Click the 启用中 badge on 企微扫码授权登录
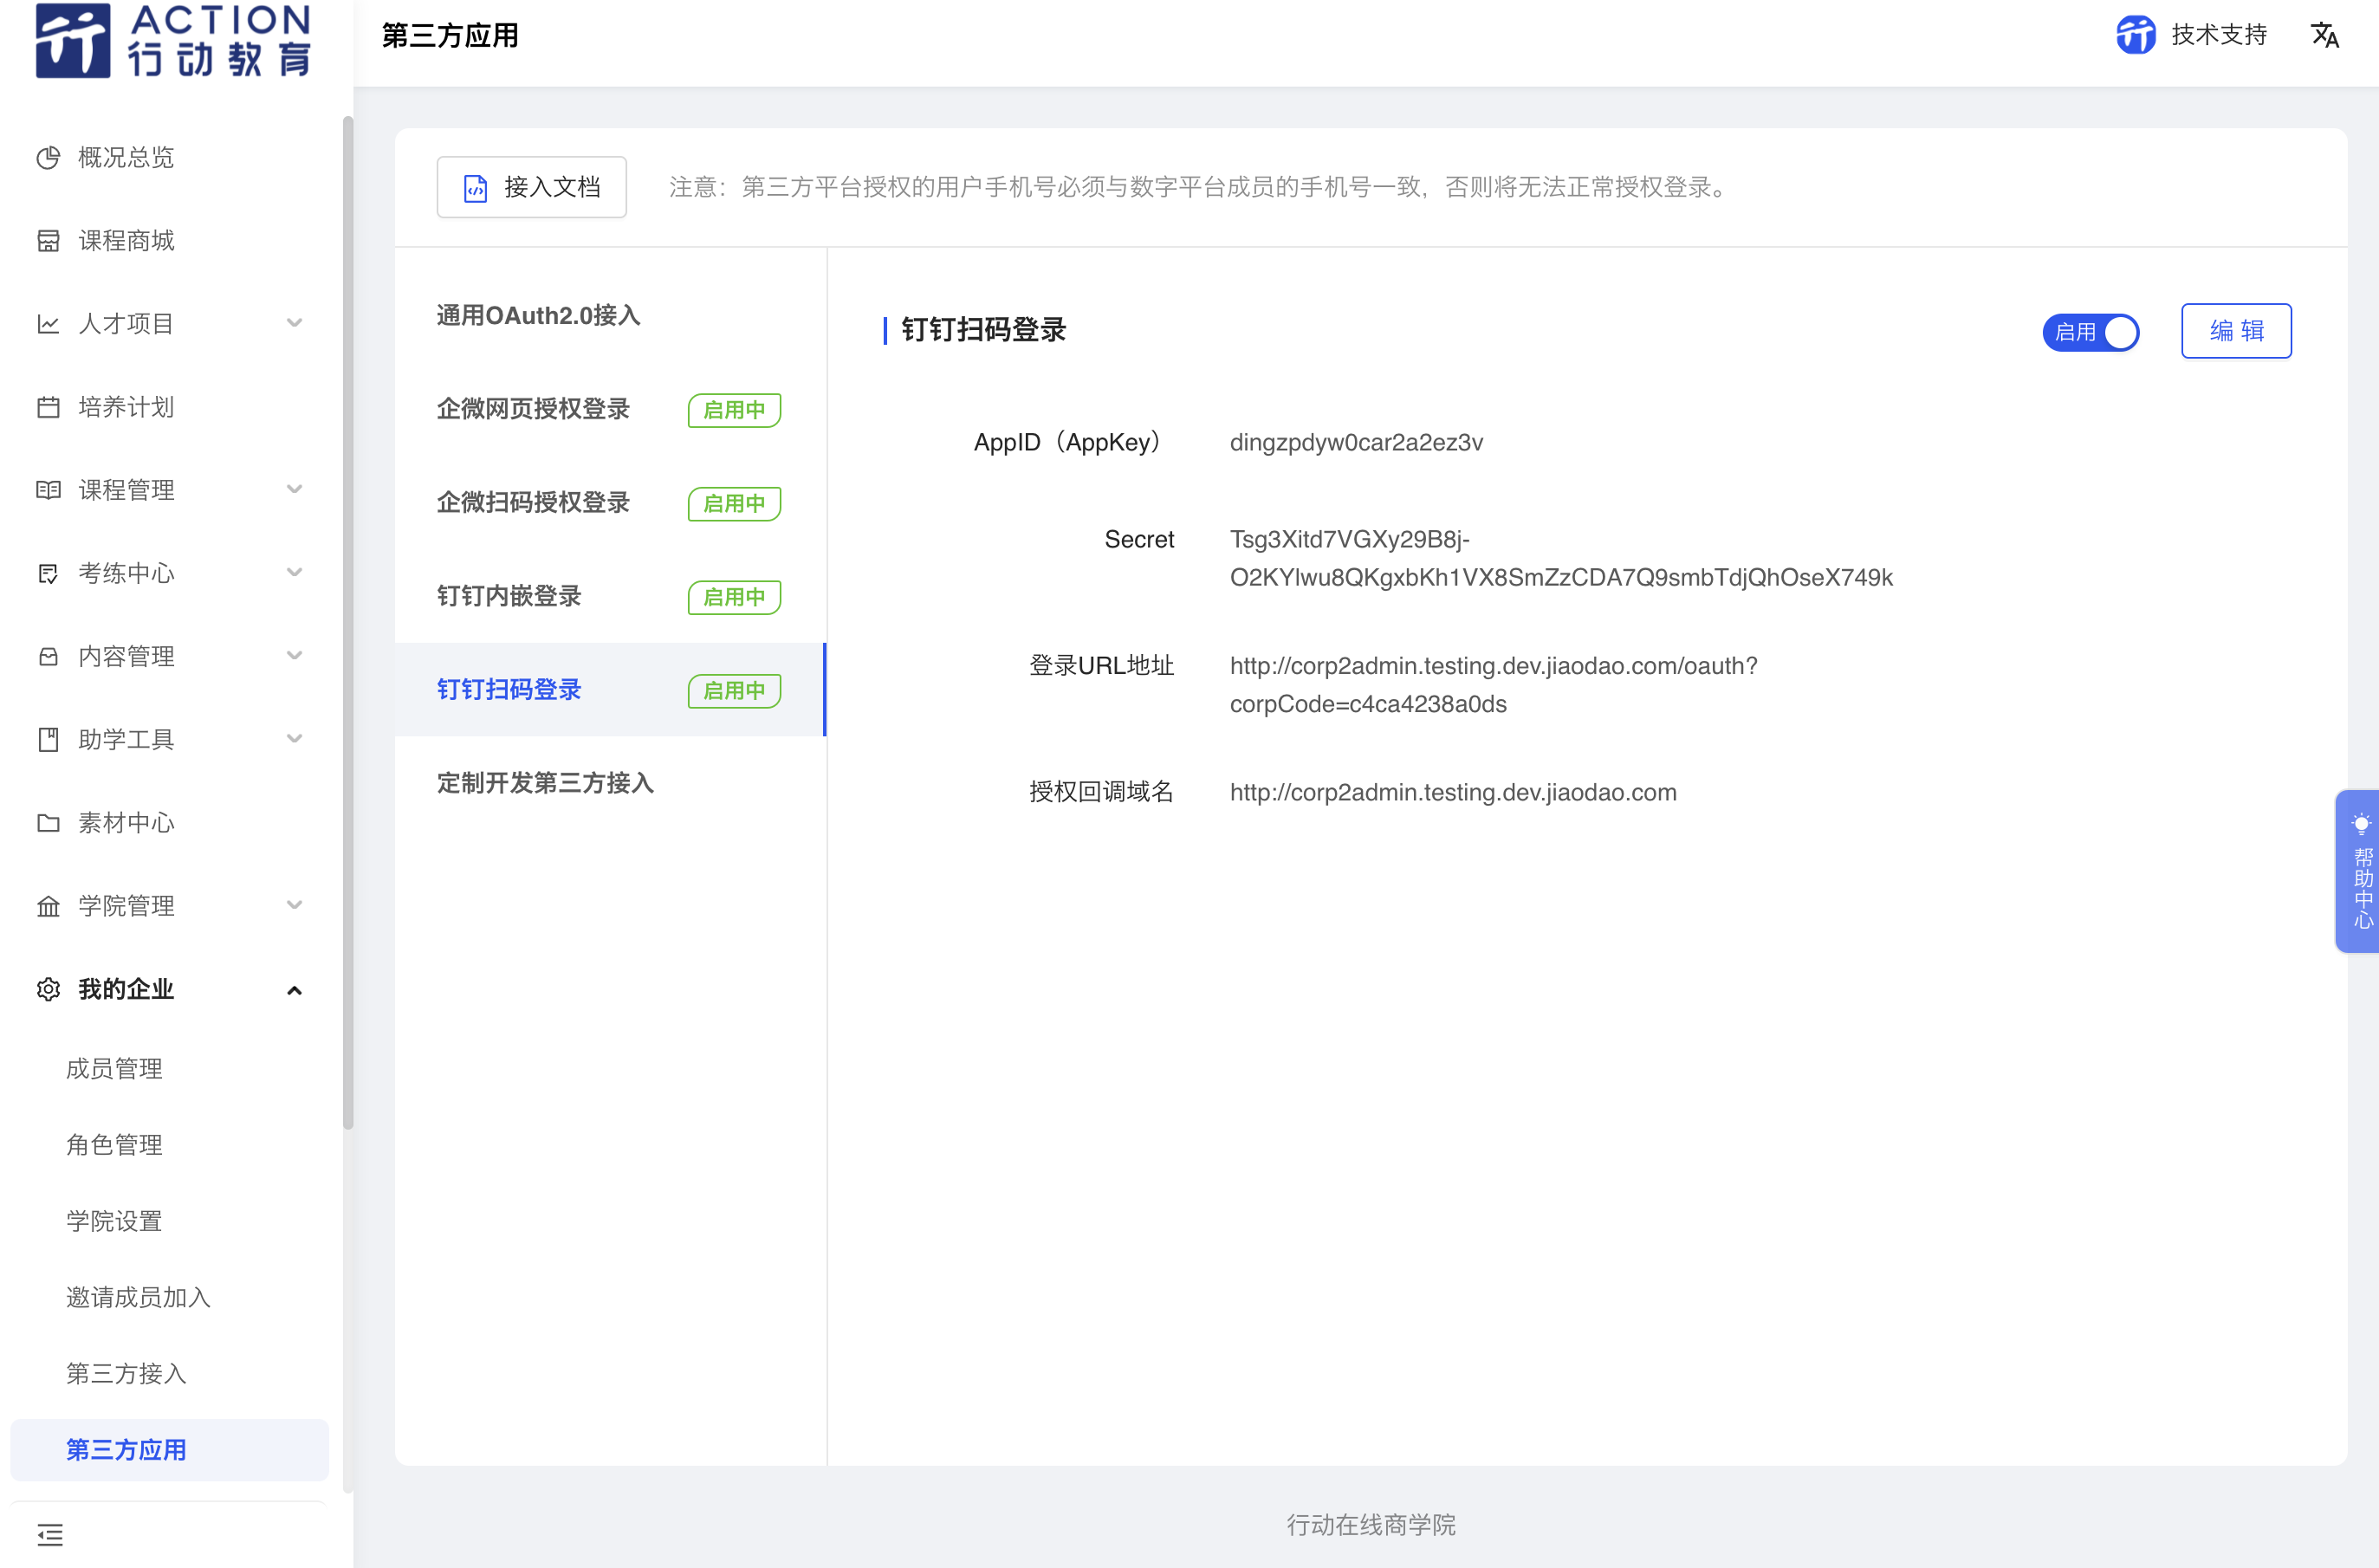The image size is (2379, 1568). pyautogui.click(x=734, y=504)
